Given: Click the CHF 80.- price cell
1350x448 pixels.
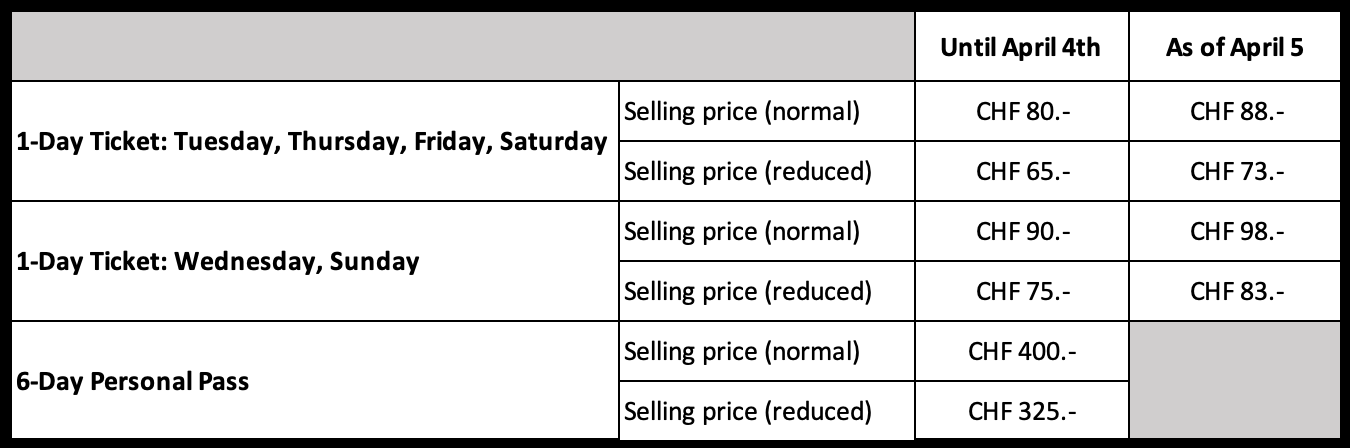Looking at the screenshot, I should pos(1021,111).
